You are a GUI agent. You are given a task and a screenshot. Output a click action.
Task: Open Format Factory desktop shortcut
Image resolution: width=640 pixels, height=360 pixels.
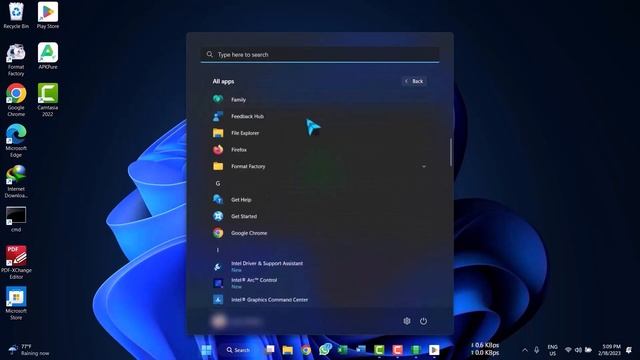point(16,60)
